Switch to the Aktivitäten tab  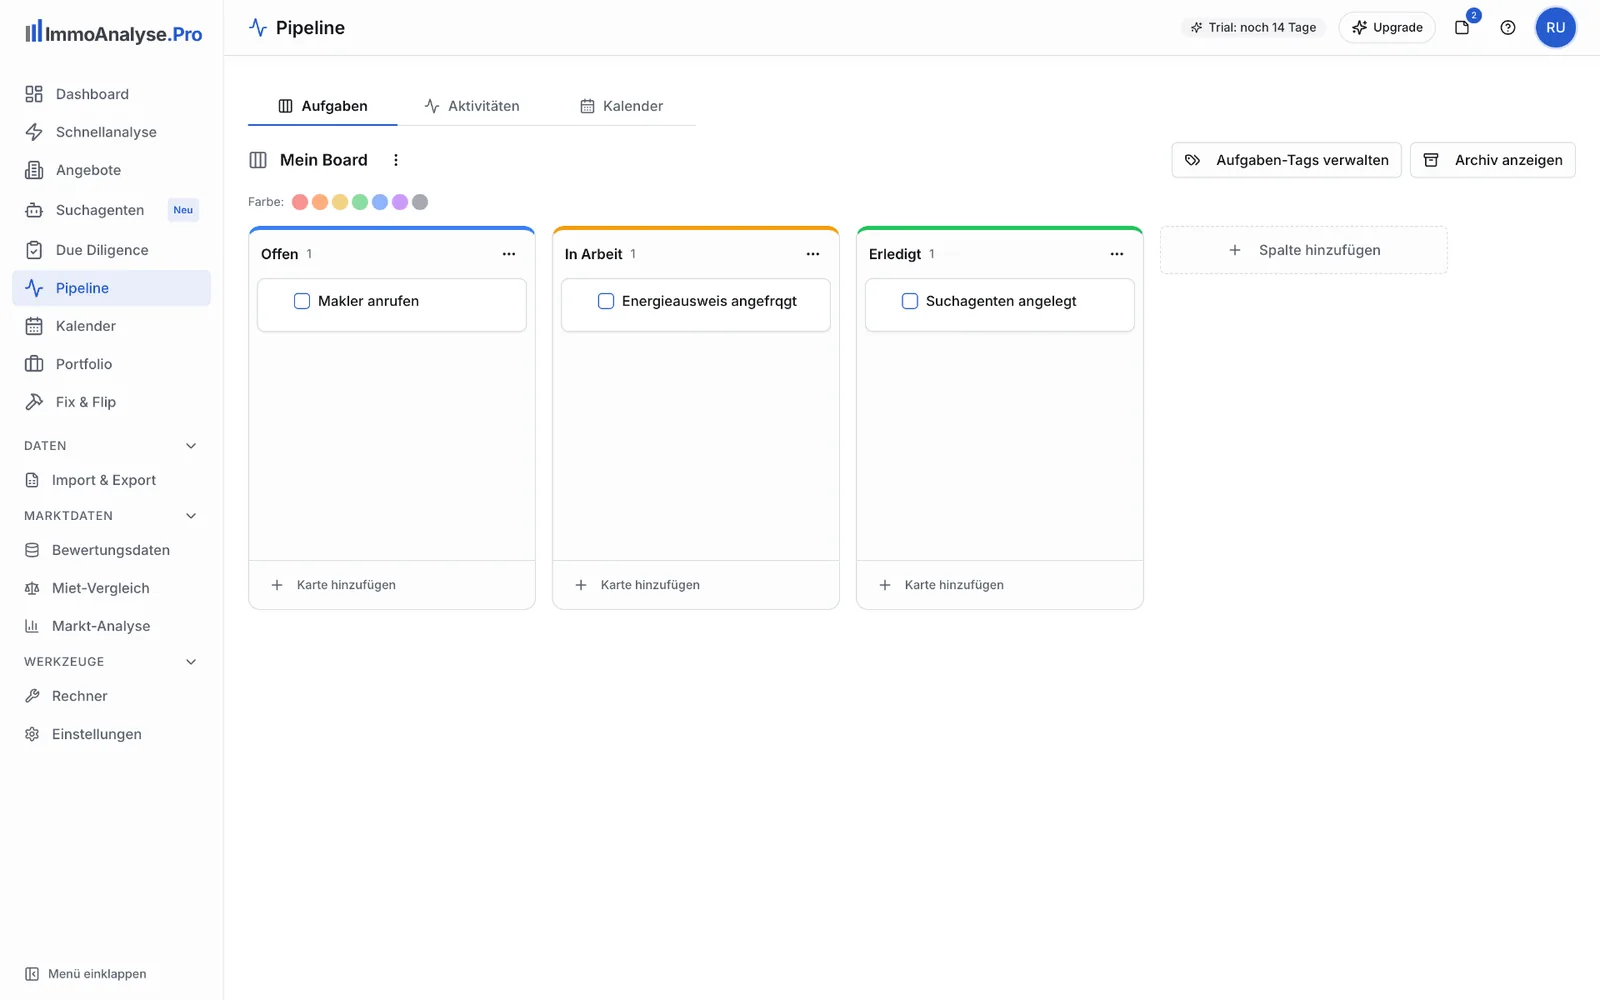[x=472, y=106]
